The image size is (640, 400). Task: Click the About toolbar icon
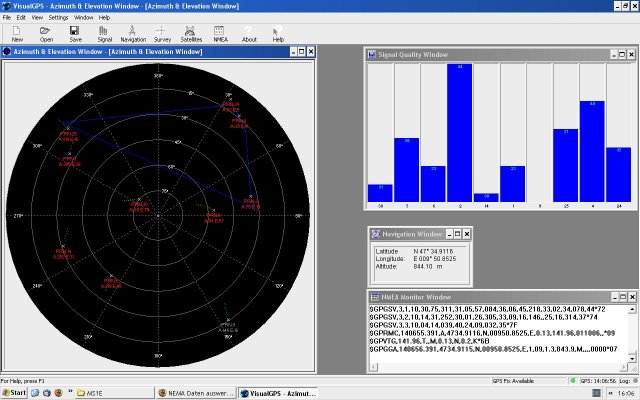click(x=249, y=34)
